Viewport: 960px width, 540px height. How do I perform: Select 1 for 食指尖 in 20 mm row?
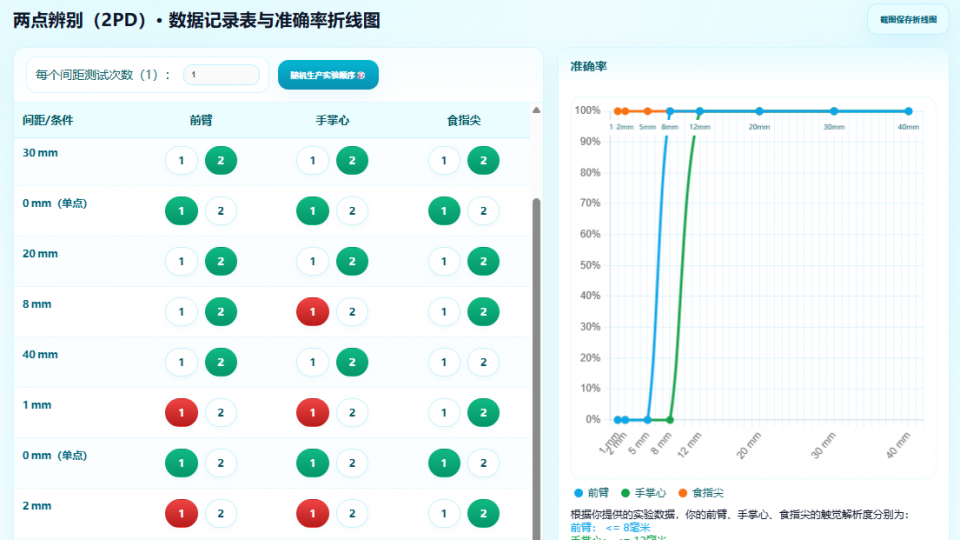pyautogui.click(x=444, y=261)
